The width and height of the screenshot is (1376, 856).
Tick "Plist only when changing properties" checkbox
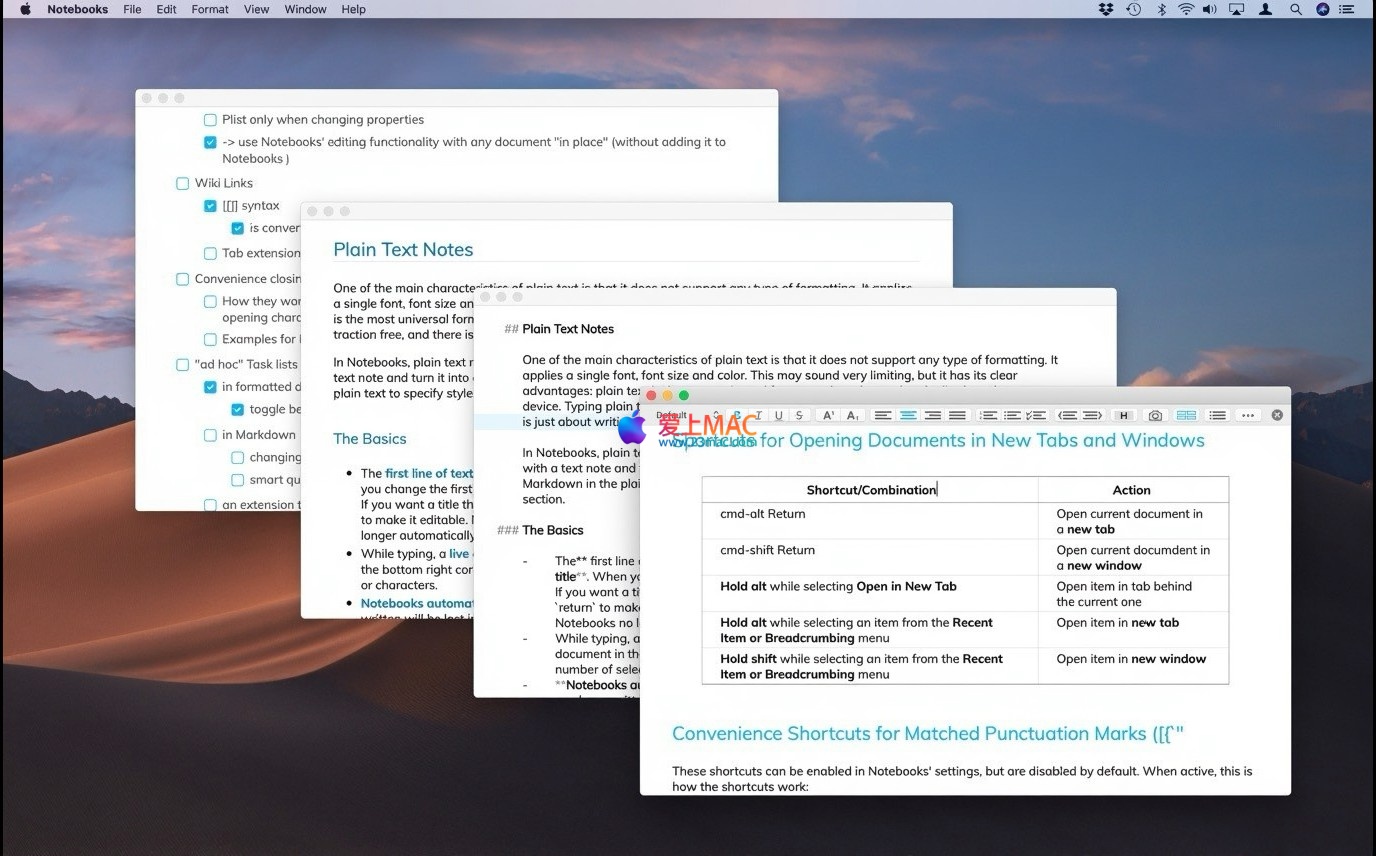click(x=210, y=120)
